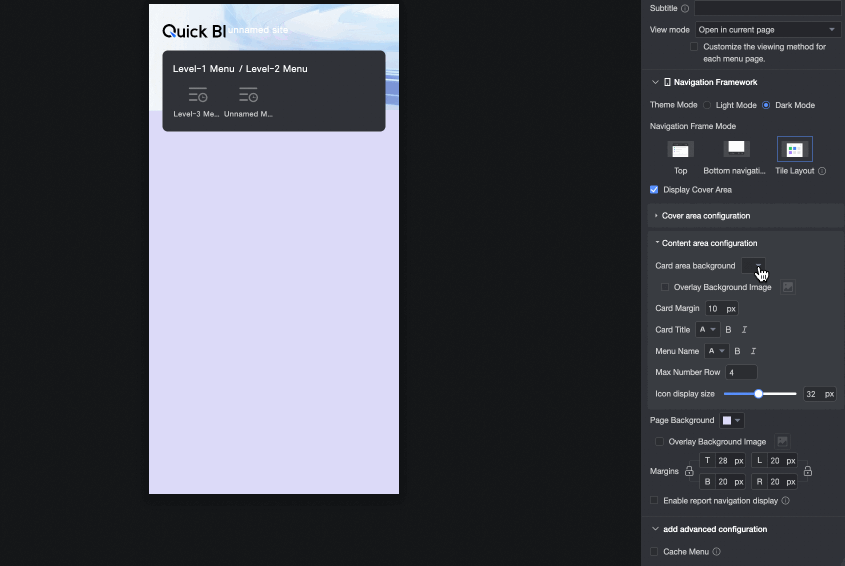Enable Overlay Background Image for the page background
The image size is (845, 566).
coord(660,442)
